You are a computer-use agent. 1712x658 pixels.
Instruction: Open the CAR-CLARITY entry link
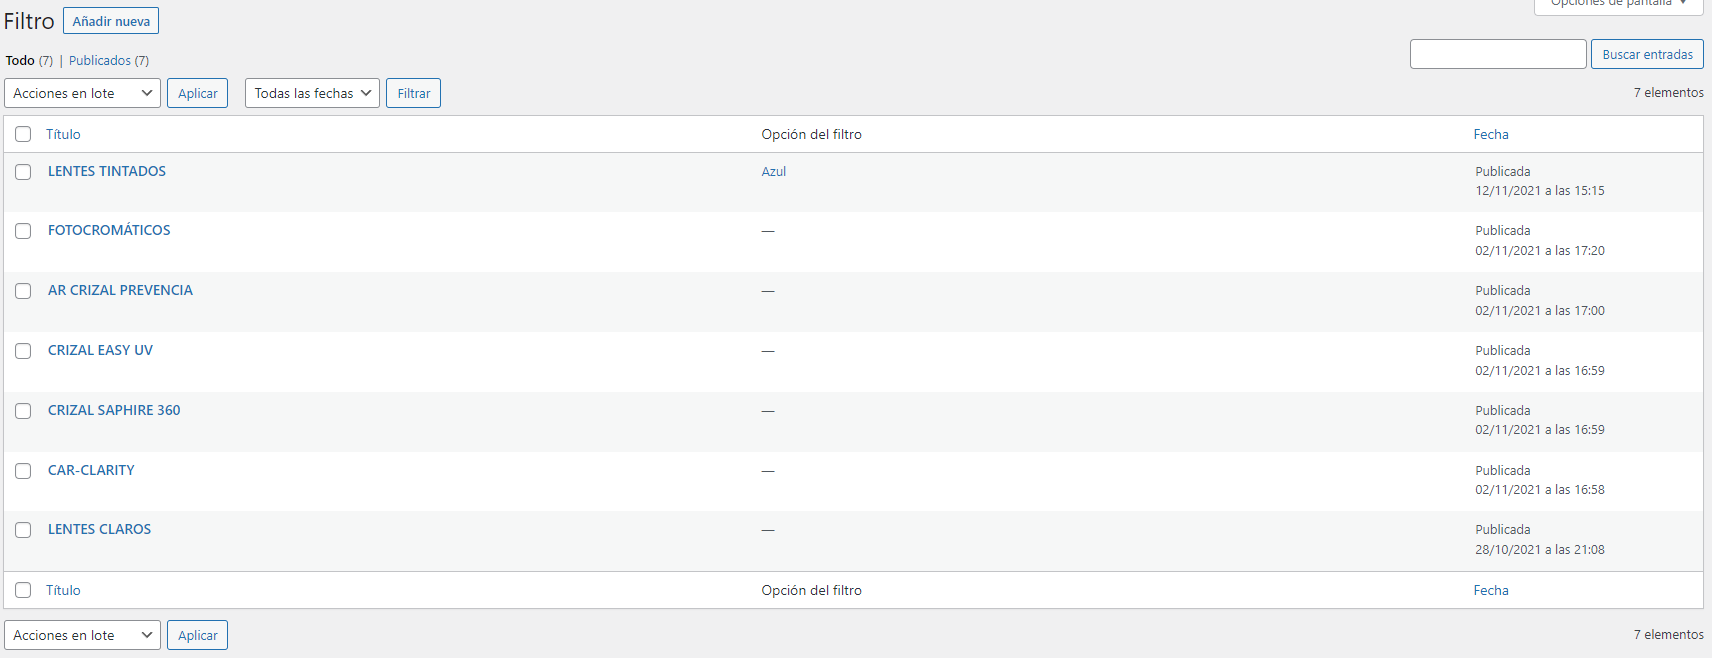pyautogui.click(x=91, y=470)
